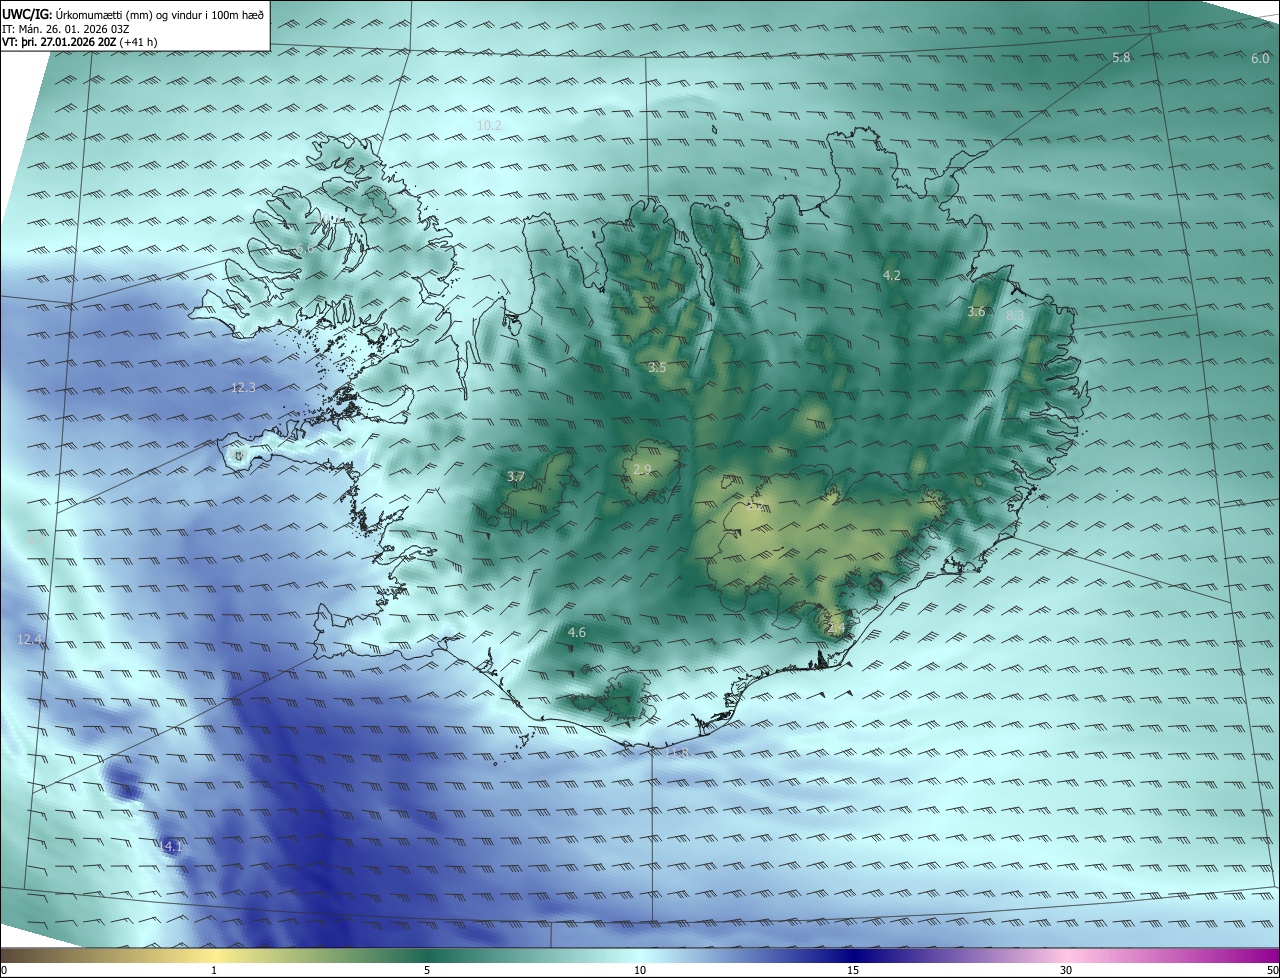Click the '3.7' value label
This screenshot has width=1280, height=978.
point(516,477)
